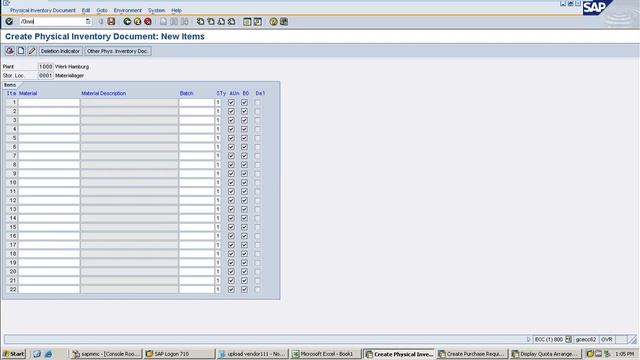Toggle AUn checkbox in item row 12
640x360 pixels.
pyautogui.click(x=231, y=200)
